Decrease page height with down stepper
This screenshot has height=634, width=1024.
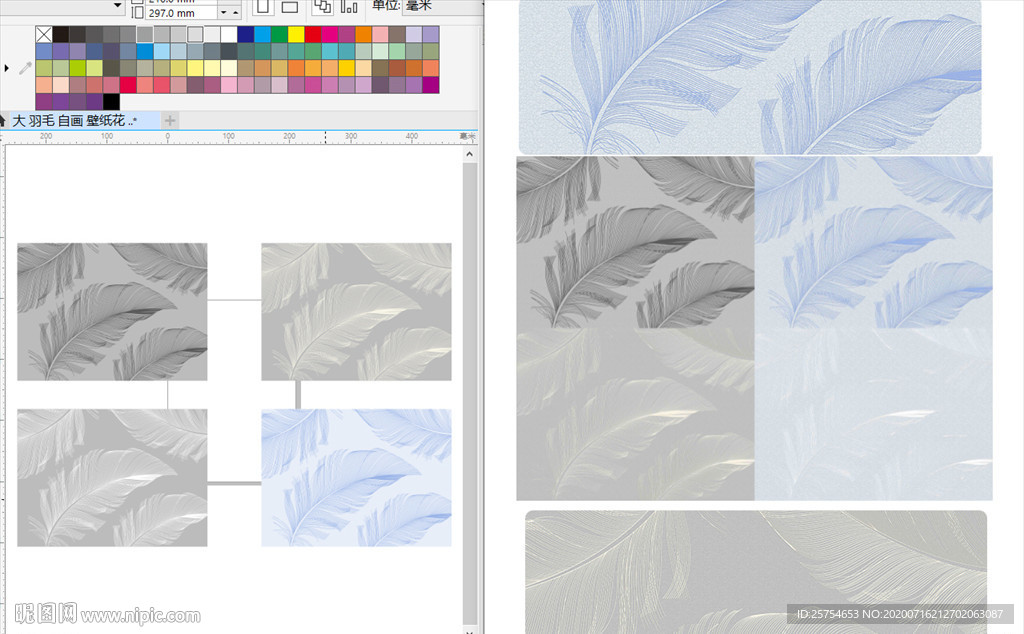pyautogui.click(x=223, y=12)
